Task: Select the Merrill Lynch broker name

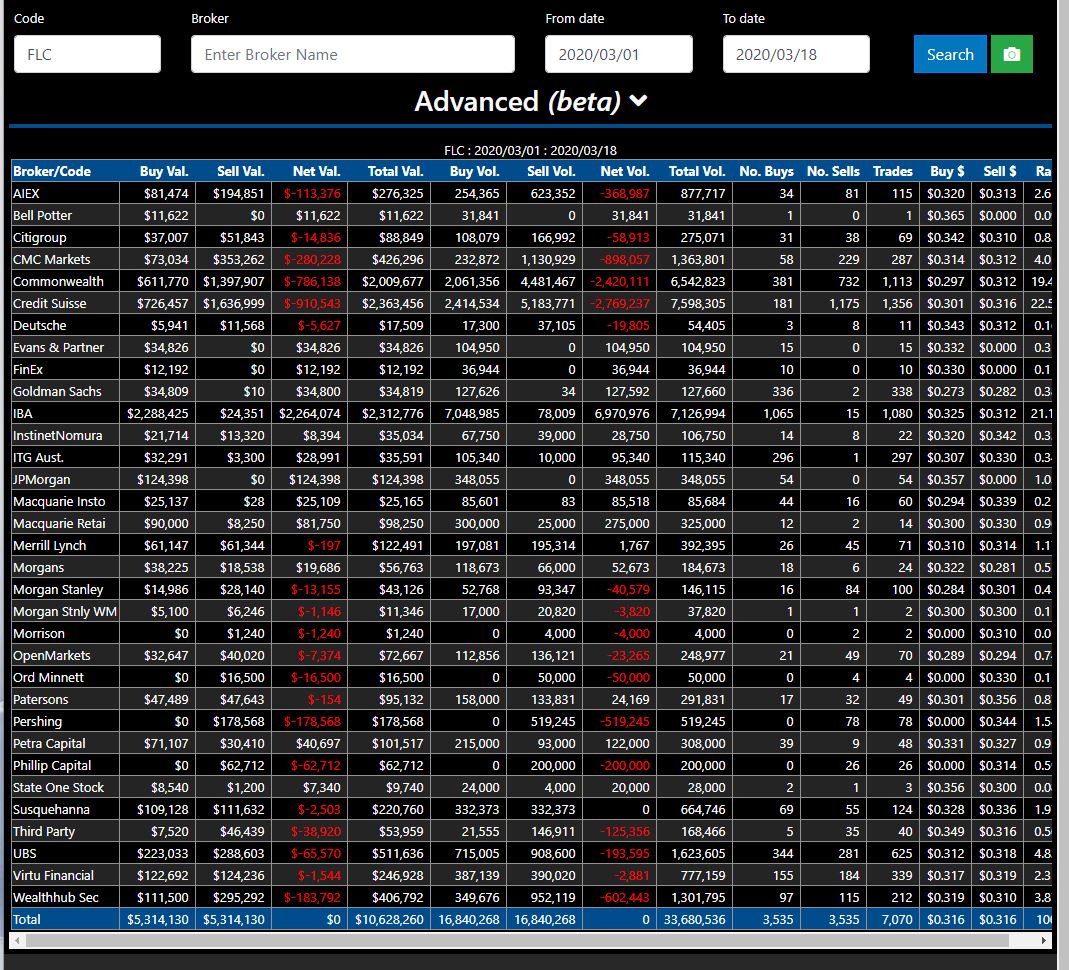Action: pyautogui.click(x=50, y=545)
